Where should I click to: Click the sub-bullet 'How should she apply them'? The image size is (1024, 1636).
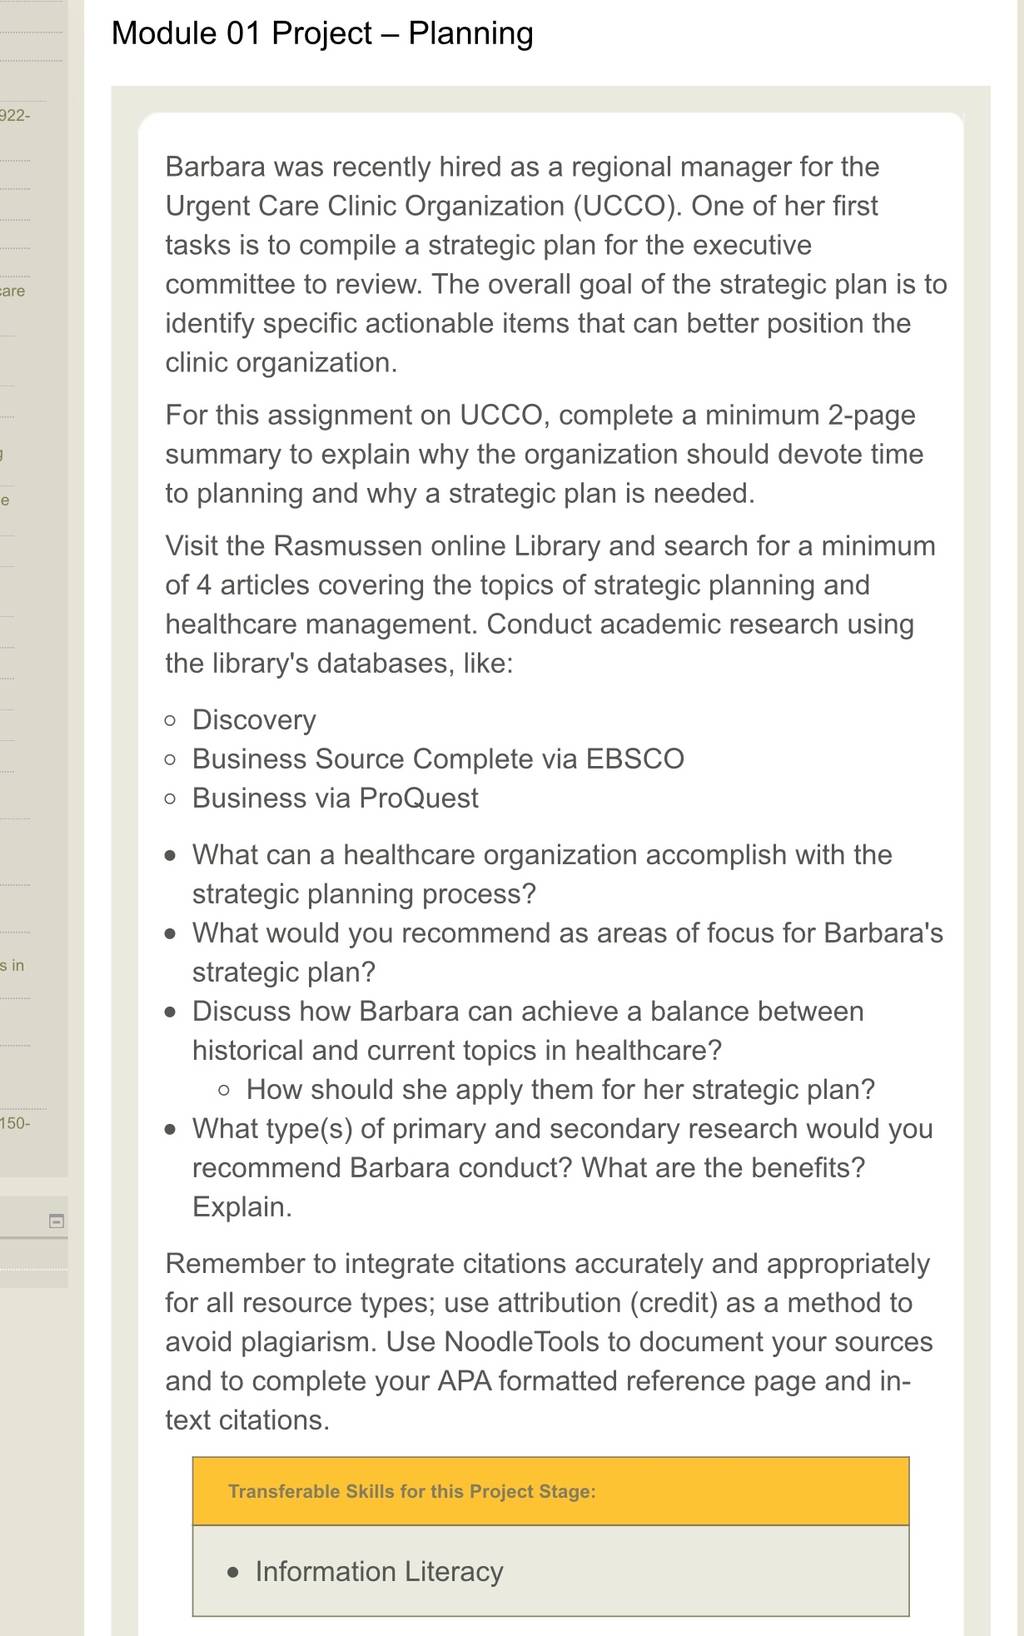560,1089
